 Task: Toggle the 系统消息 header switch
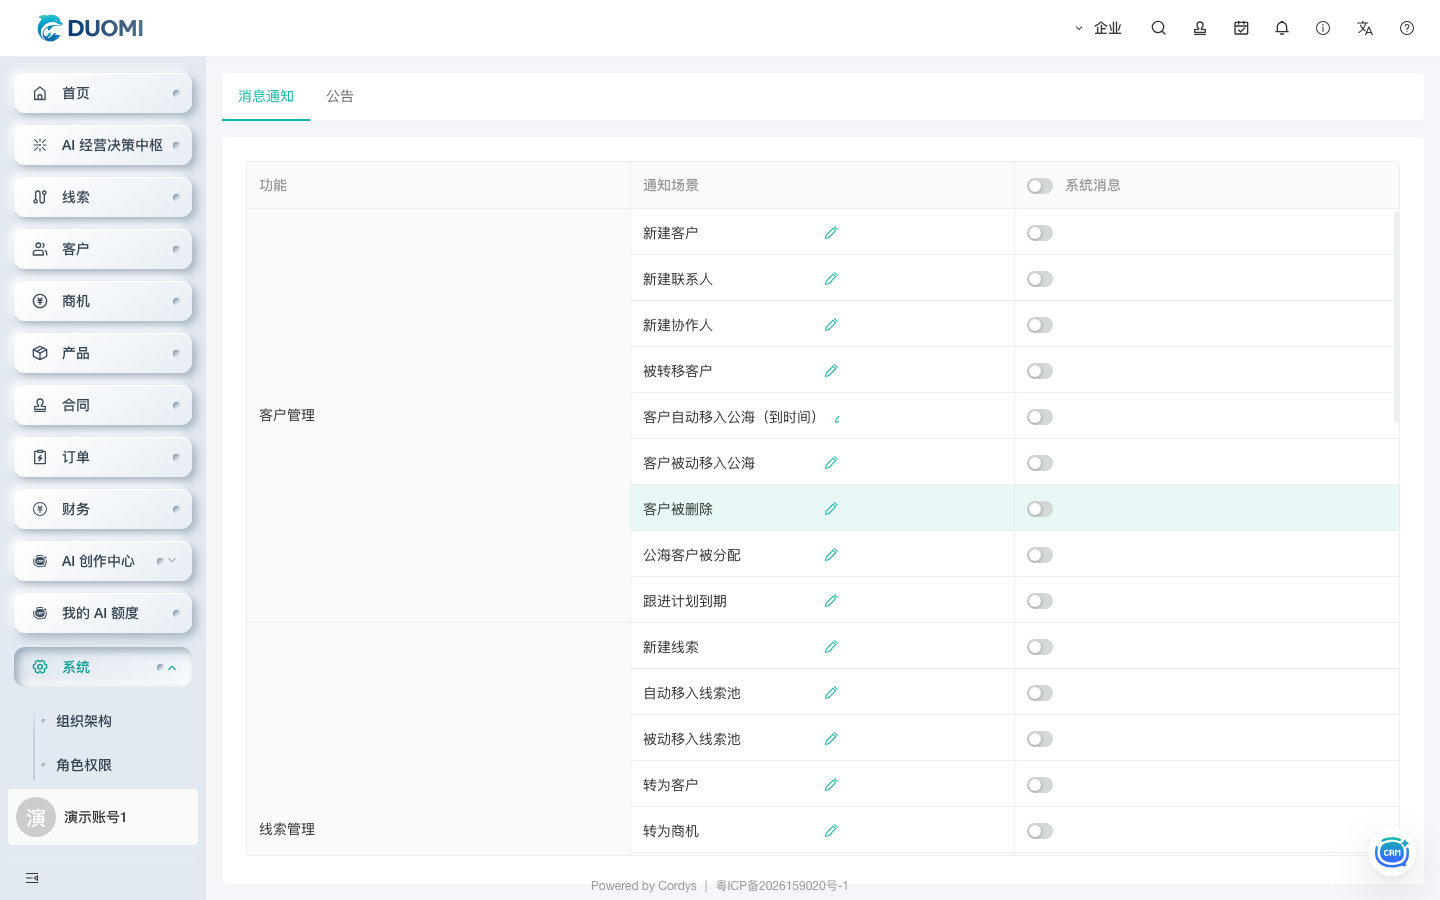(1040, 186)
